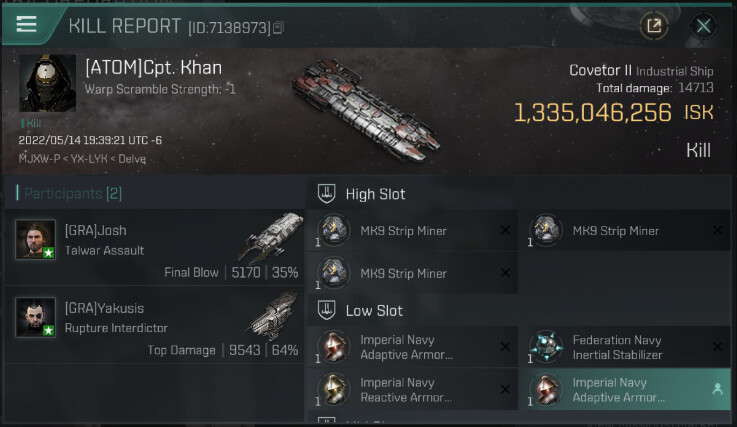The image size is (737, 427).
Task: Open the hamburger menu in the header
Action: pyautogui.click(x=26, y=25)
